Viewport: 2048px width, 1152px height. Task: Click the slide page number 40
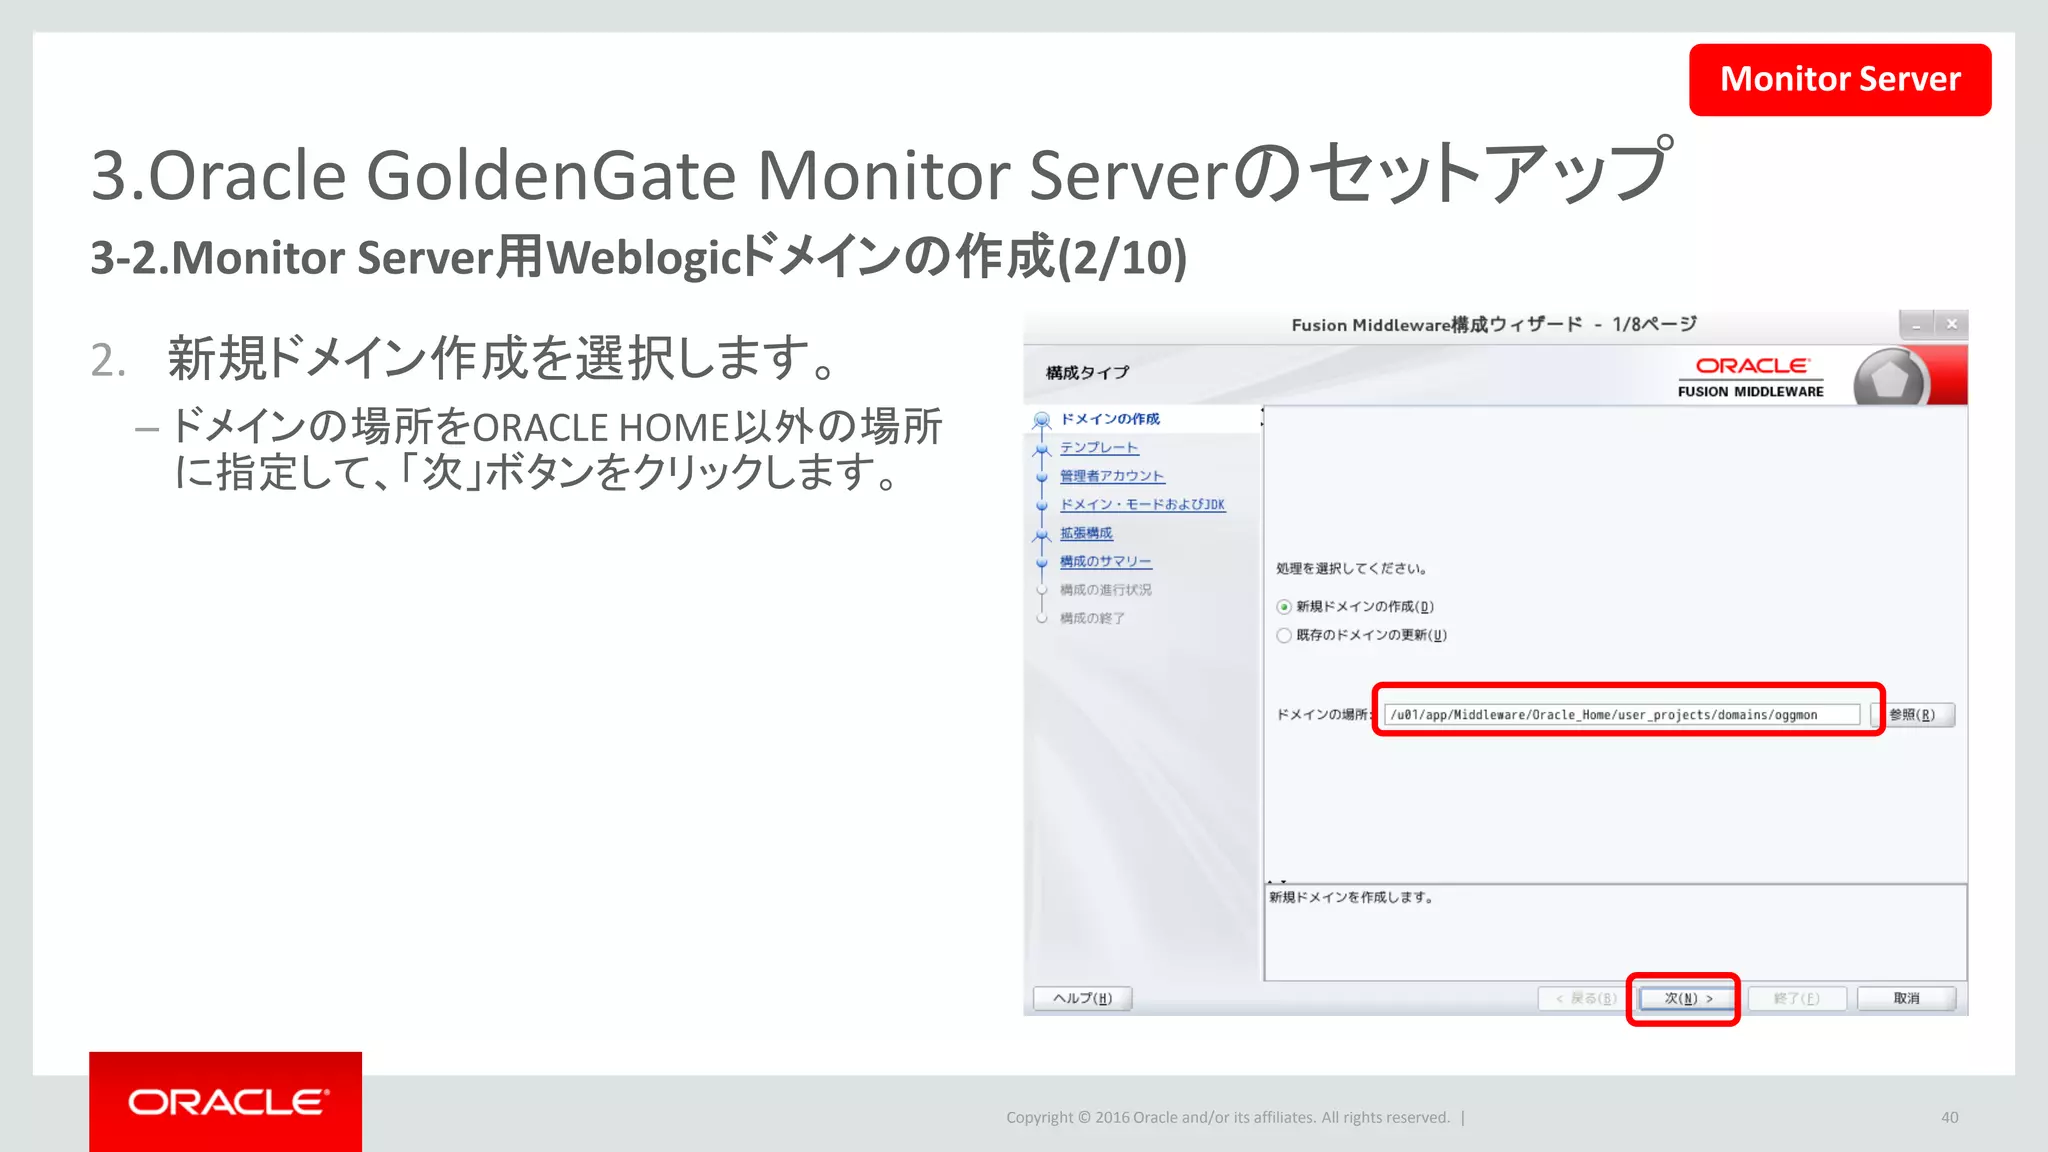(1949, 1117)
